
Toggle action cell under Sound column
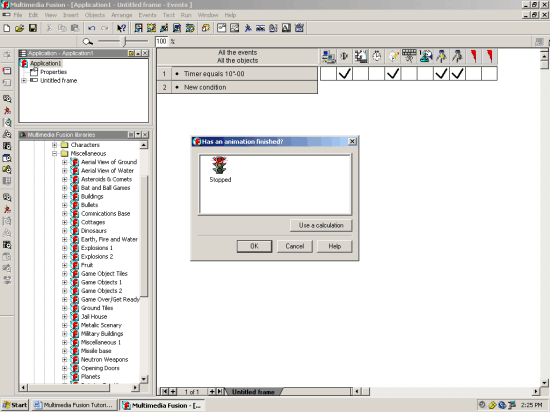click(344, 74)
